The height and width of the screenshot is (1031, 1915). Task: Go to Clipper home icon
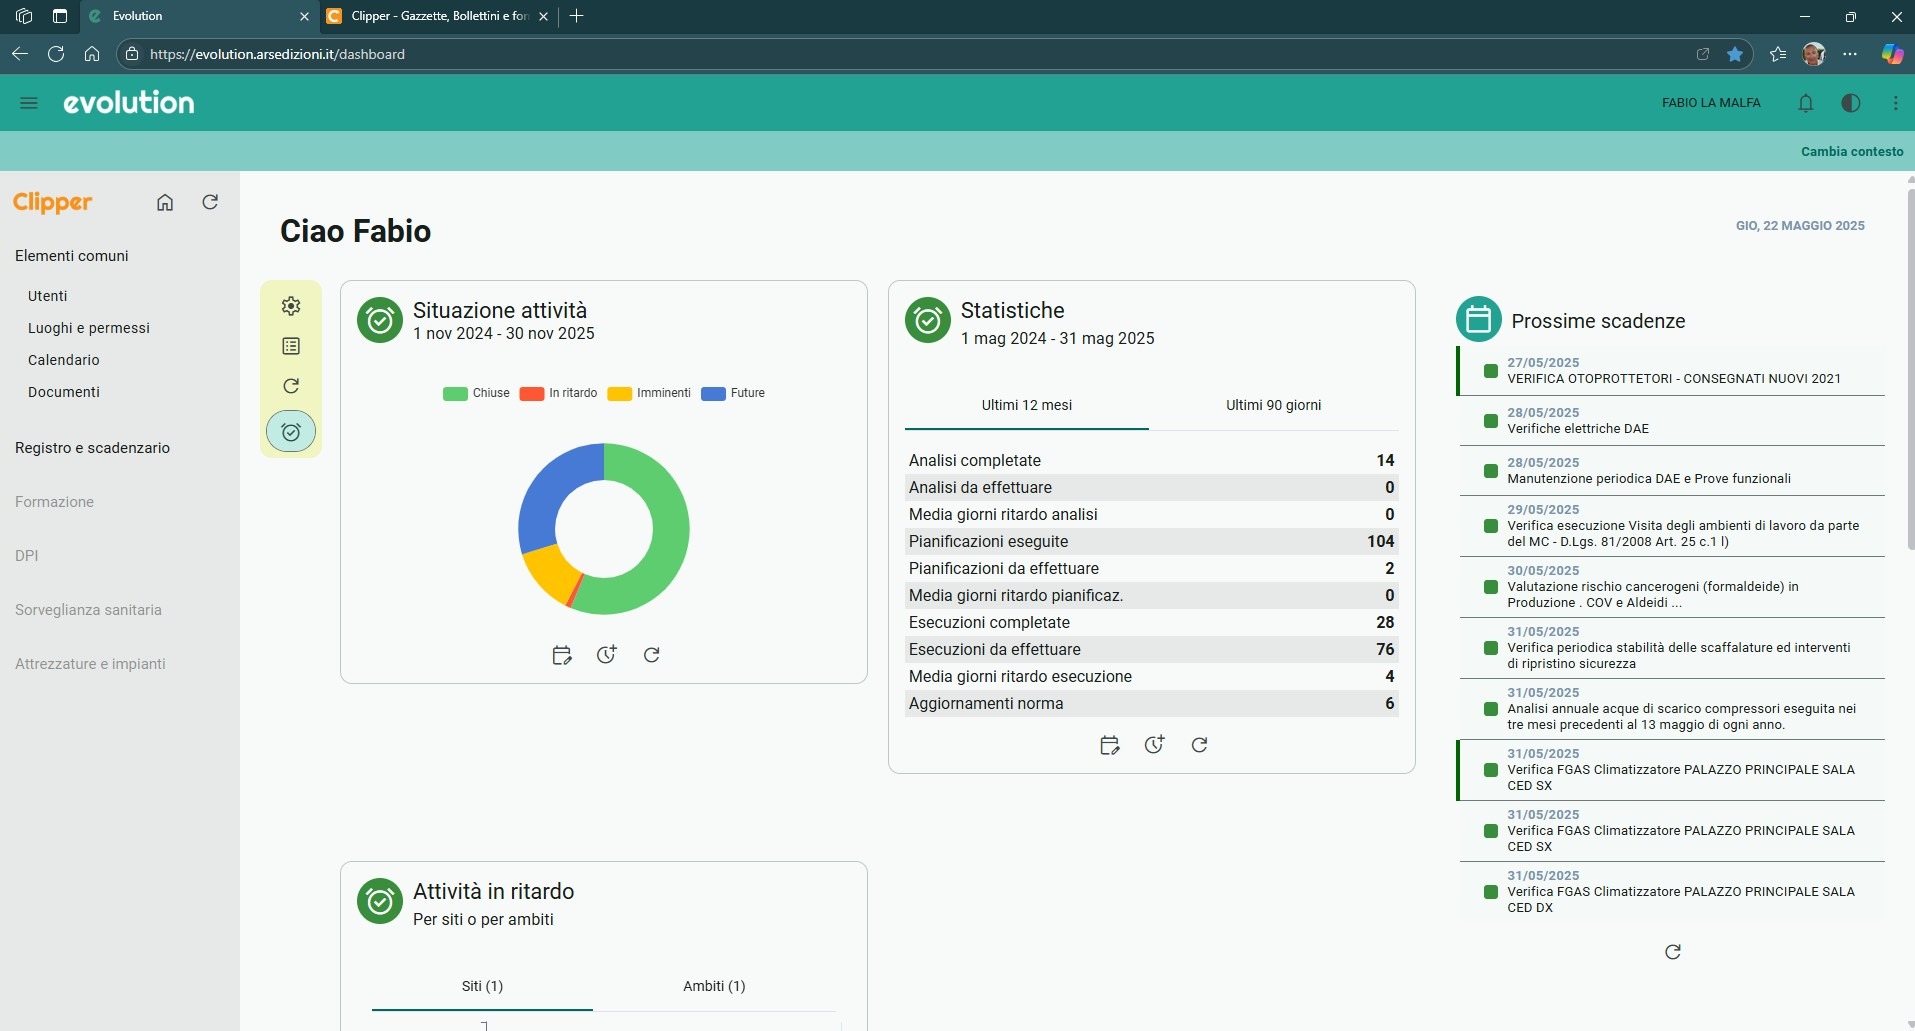coord(165,202)
